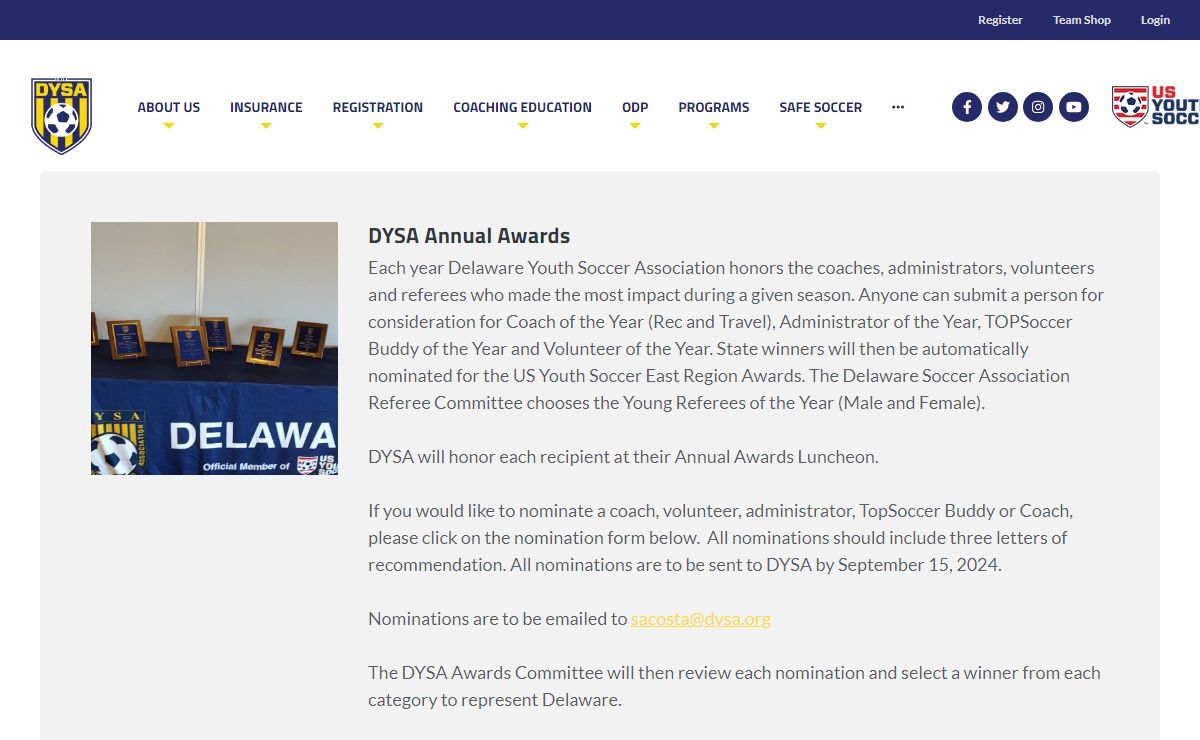The height and width of the screenshot is (740, 1200).
Task: Expand the Insurance dropdown arrow
Action: (x=266, y=126)
